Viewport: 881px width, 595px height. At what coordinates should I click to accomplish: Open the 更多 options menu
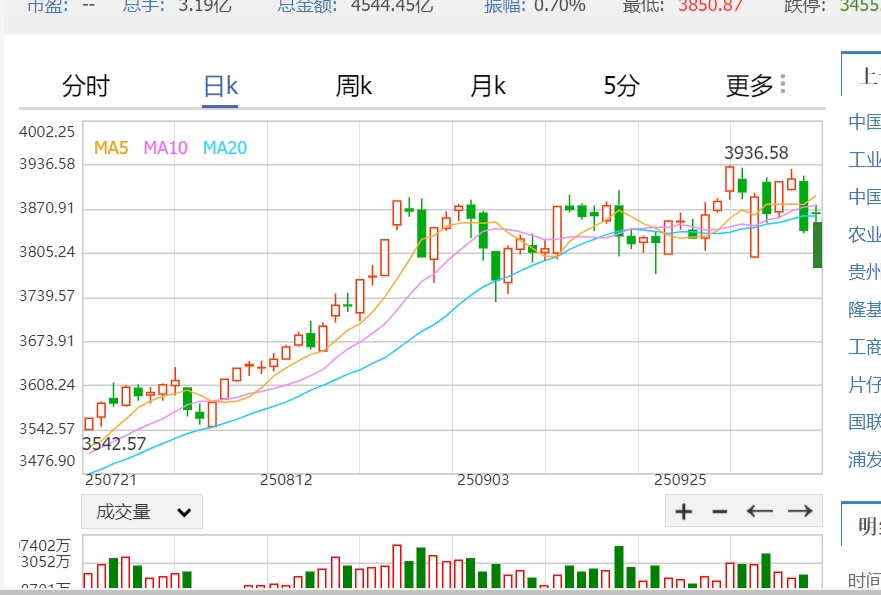tap(756, 86)
